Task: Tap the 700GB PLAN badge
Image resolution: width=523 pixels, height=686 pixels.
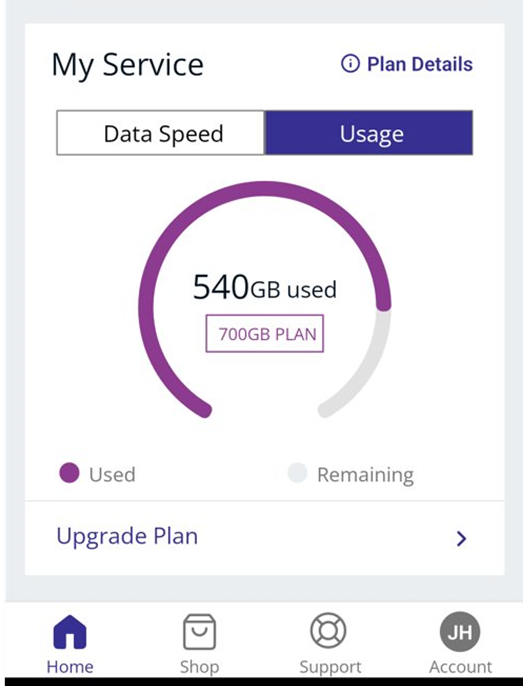Action: click(265, 333)
